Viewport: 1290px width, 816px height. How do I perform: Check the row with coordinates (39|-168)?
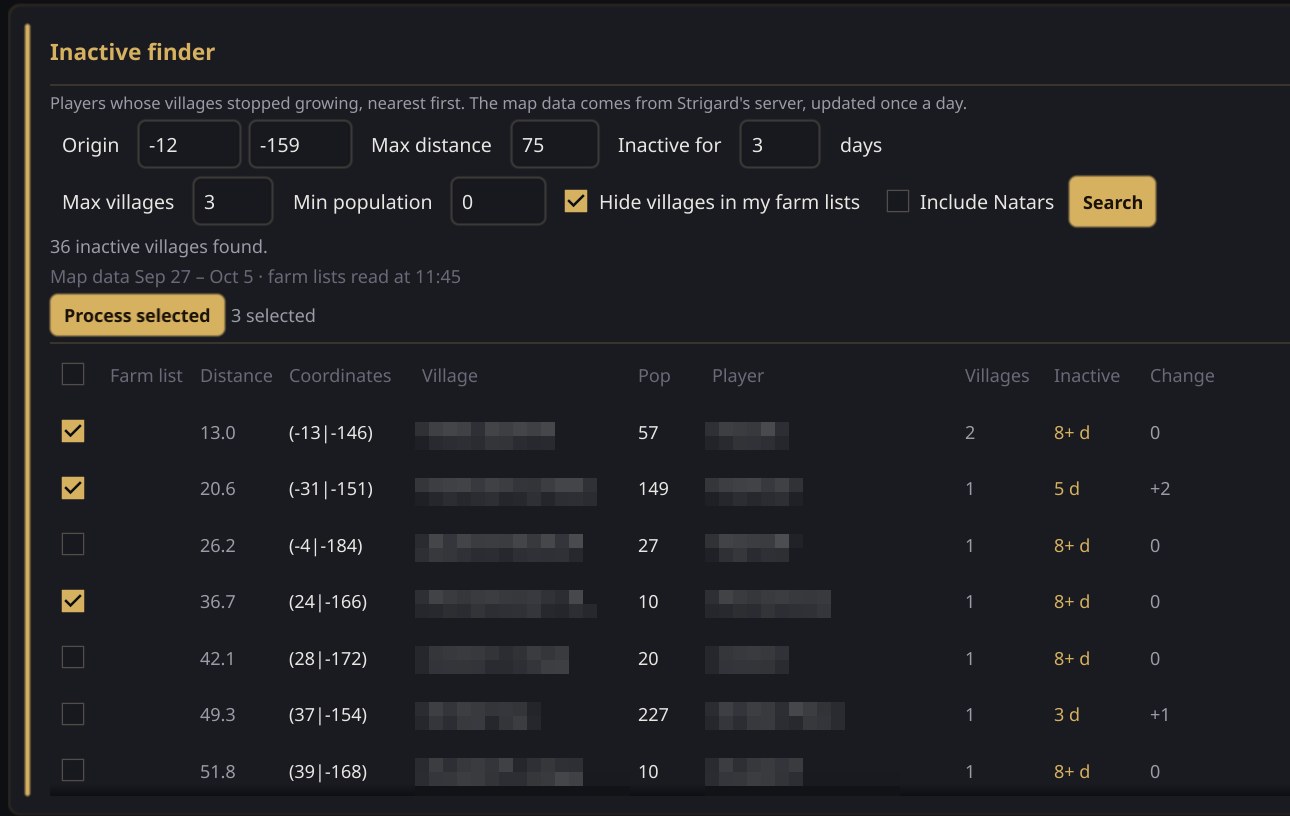(x=73, y=770)
